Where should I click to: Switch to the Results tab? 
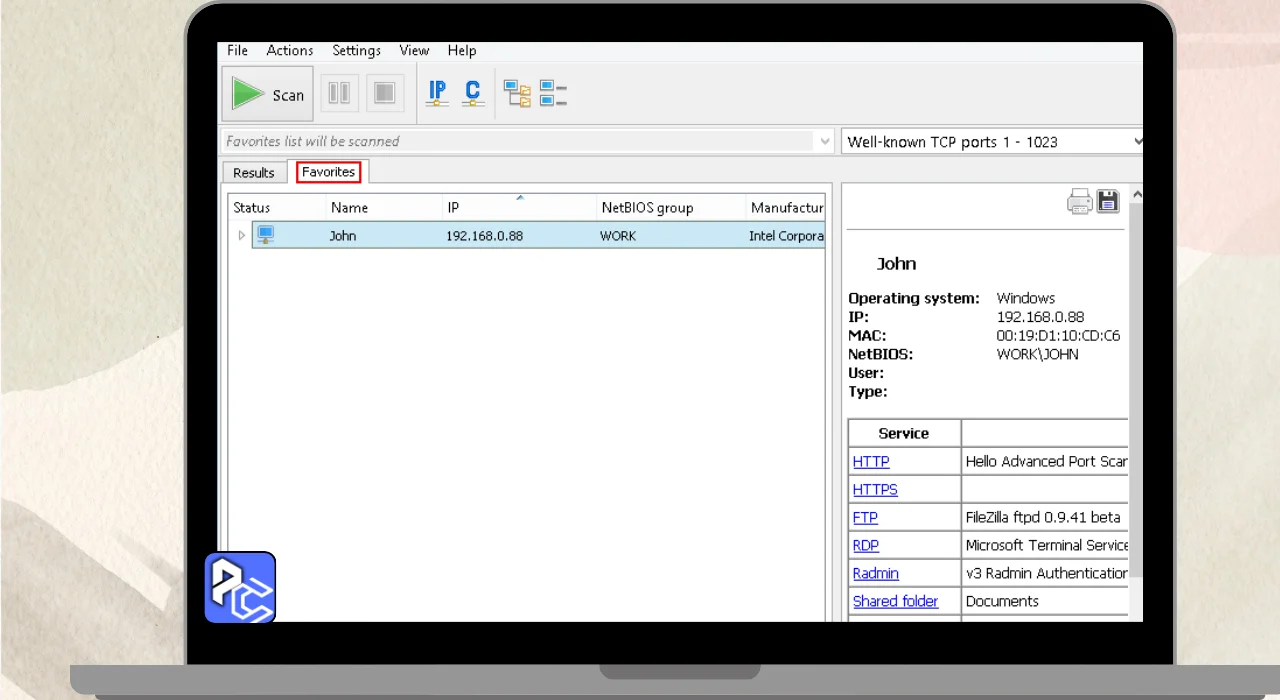coord(254,173)
